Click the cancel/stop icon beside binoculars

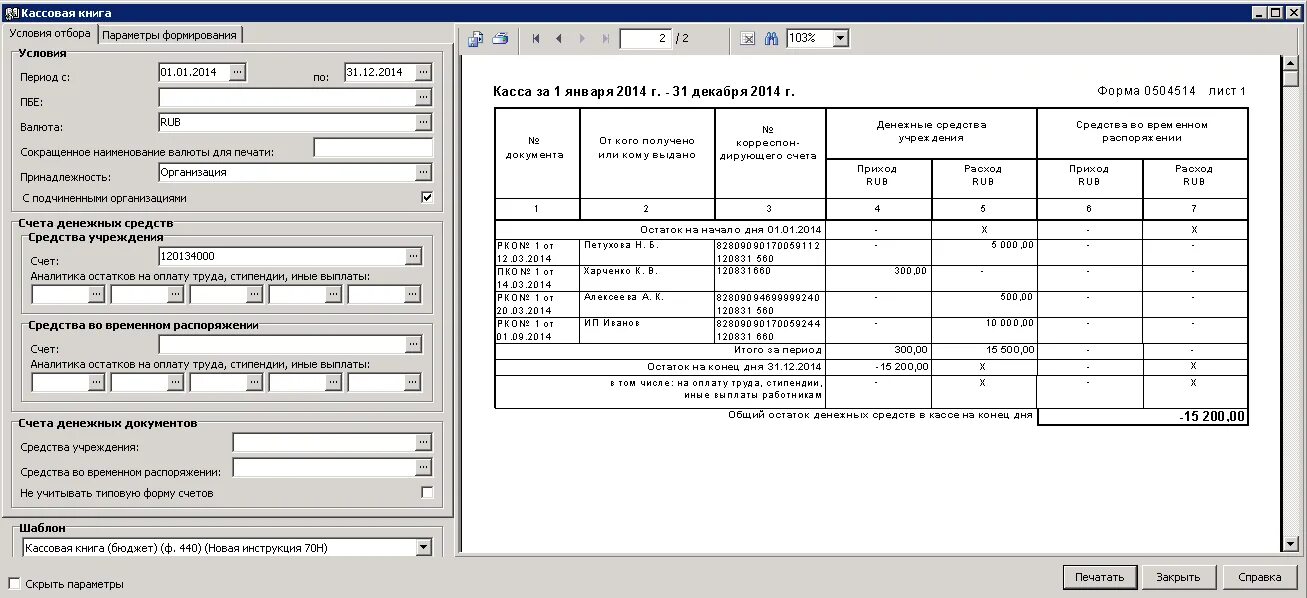click(x=748, y=38)
